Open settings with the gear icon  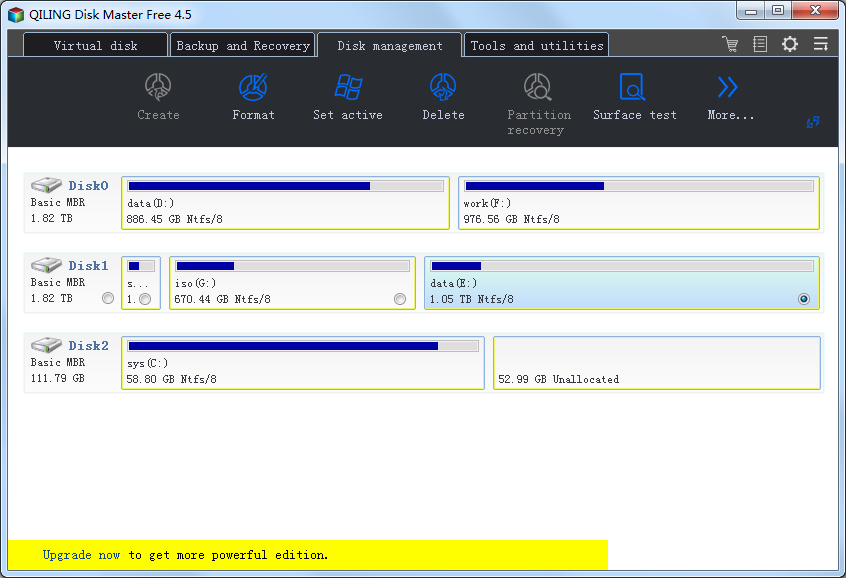click(x=790, y=44)
